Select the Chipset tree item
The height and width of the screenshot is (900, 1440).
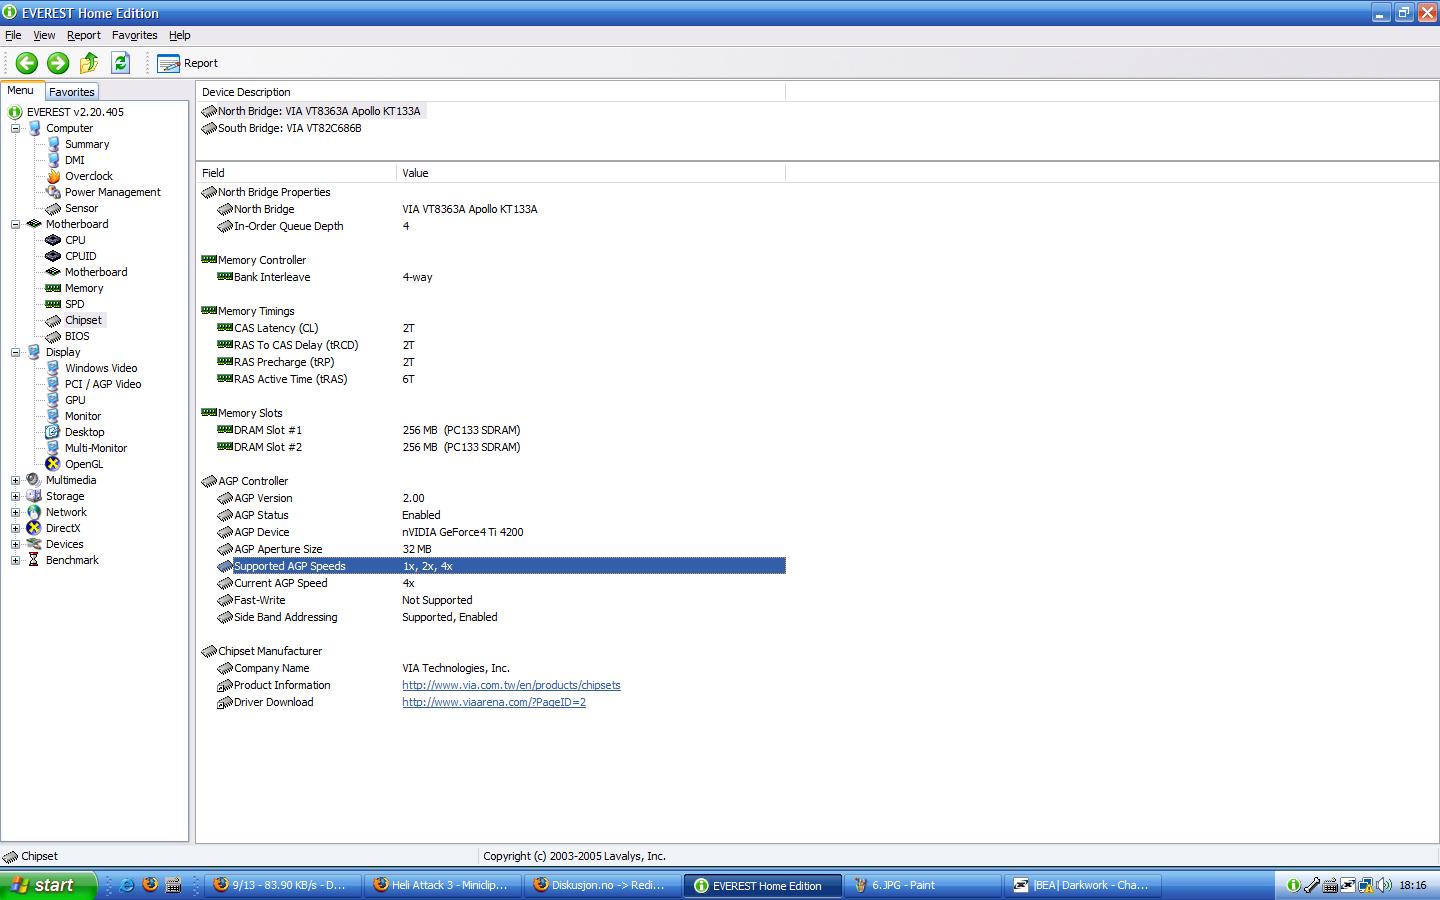click(83, 320)
